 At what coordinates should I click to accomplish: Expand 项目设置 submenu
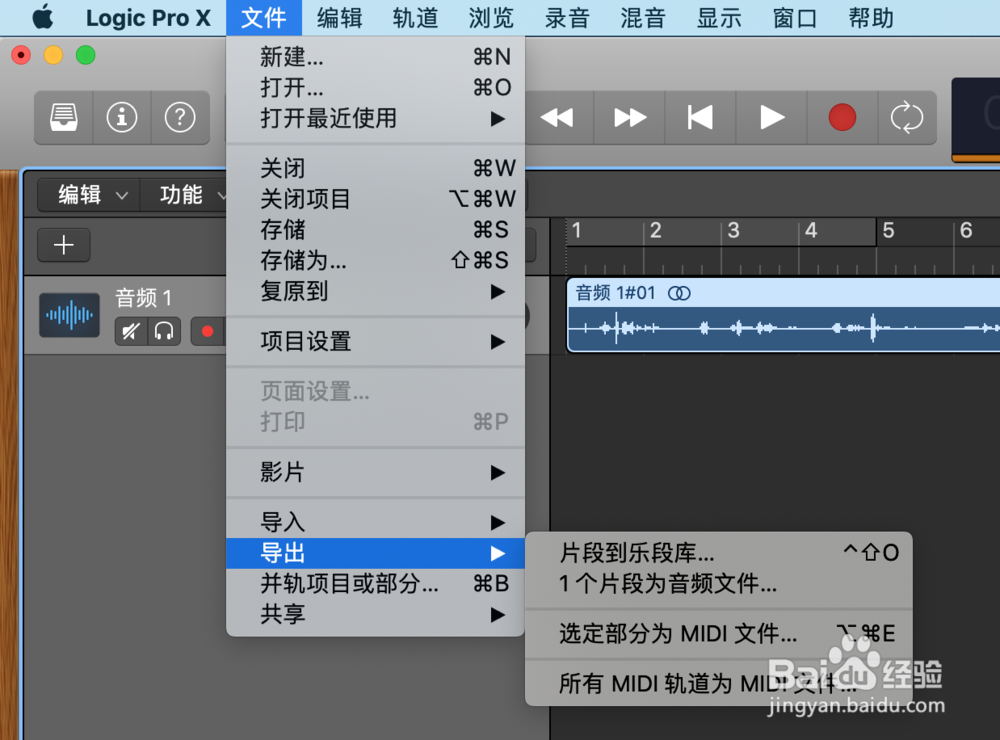[x=376, y=342]
